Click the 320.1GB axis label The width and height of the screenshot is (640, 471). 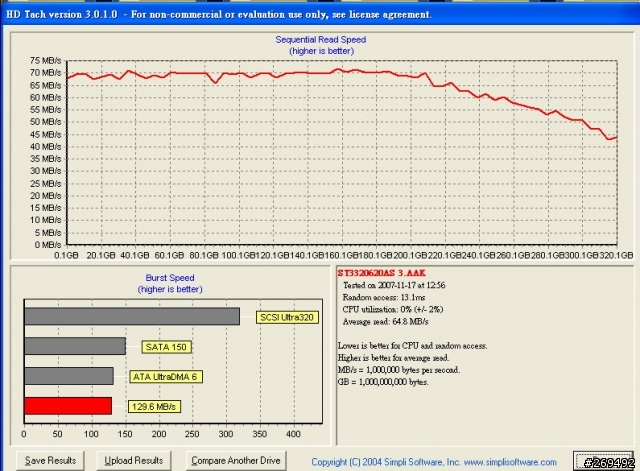click(x=616, y=255)
